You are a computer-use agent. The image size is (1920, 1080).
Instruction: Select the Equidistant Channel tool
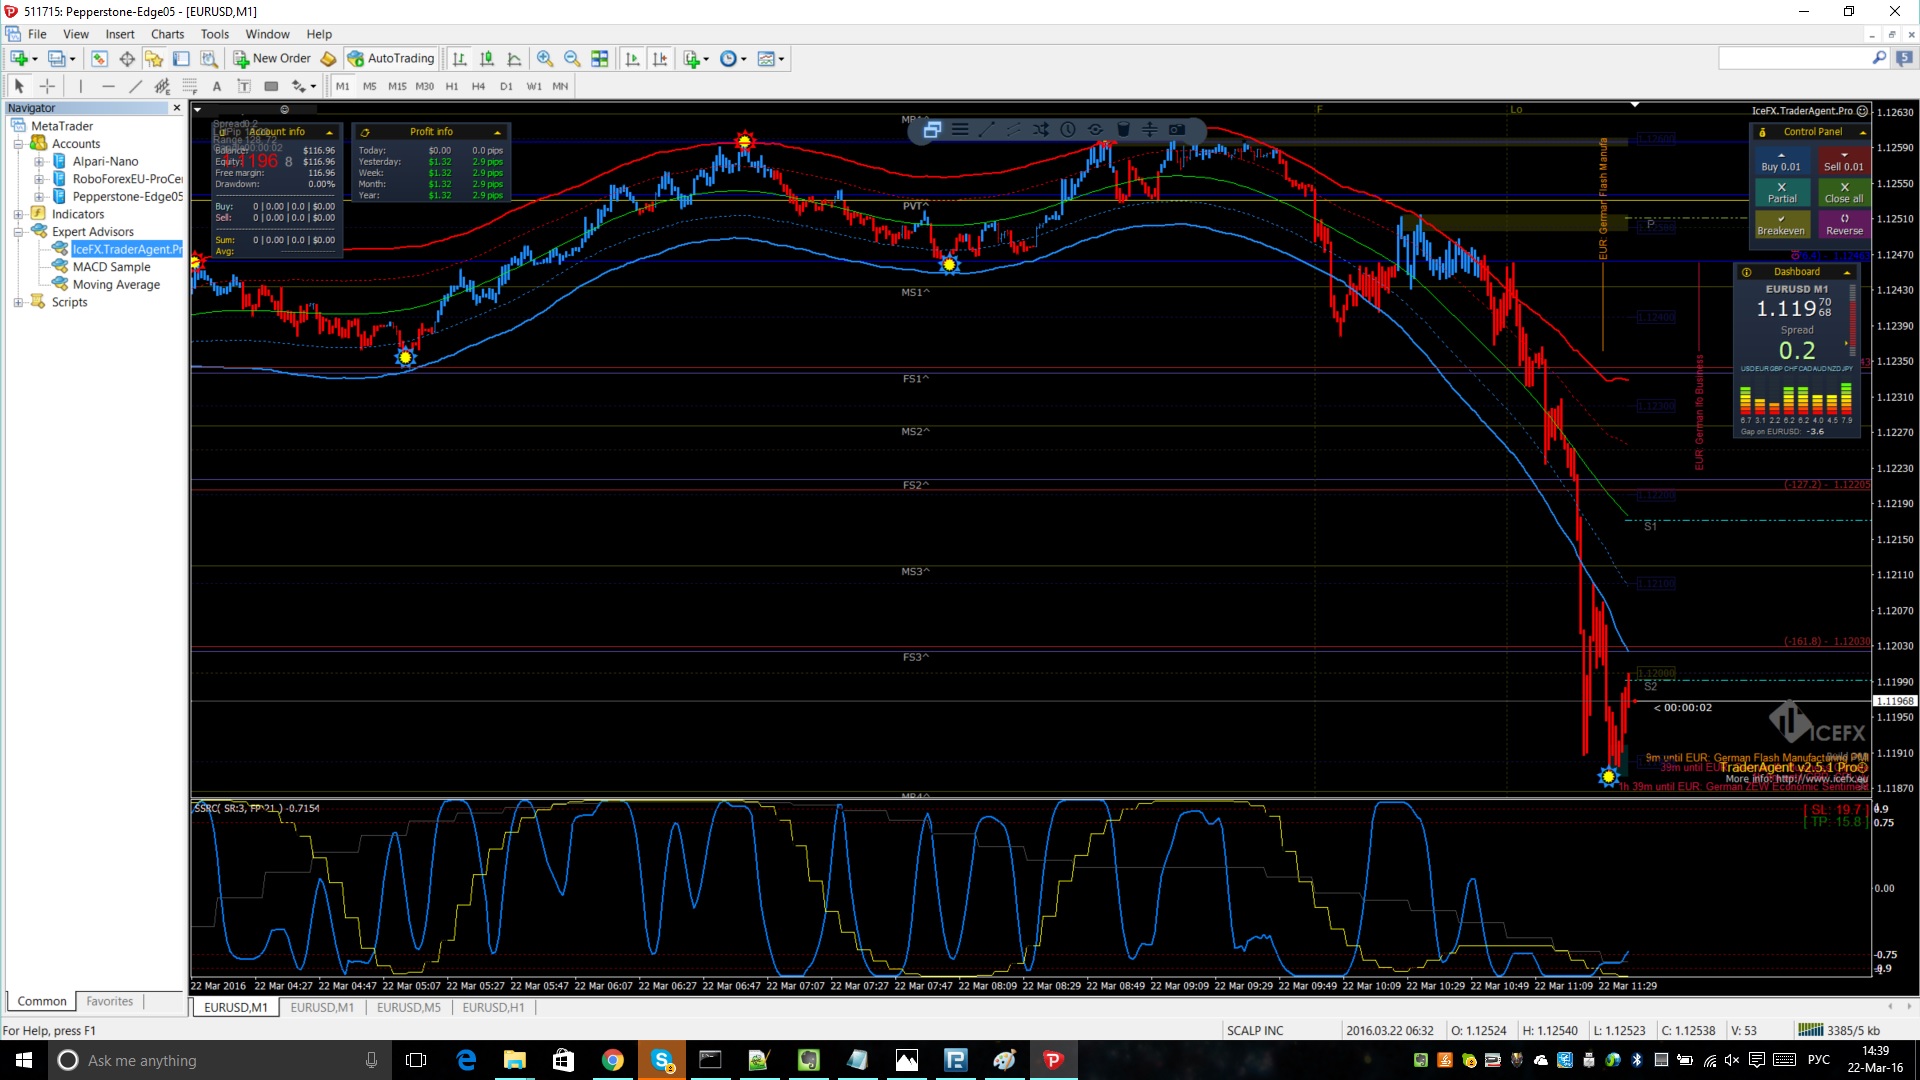pyautogui.click(x=162, y=86)
